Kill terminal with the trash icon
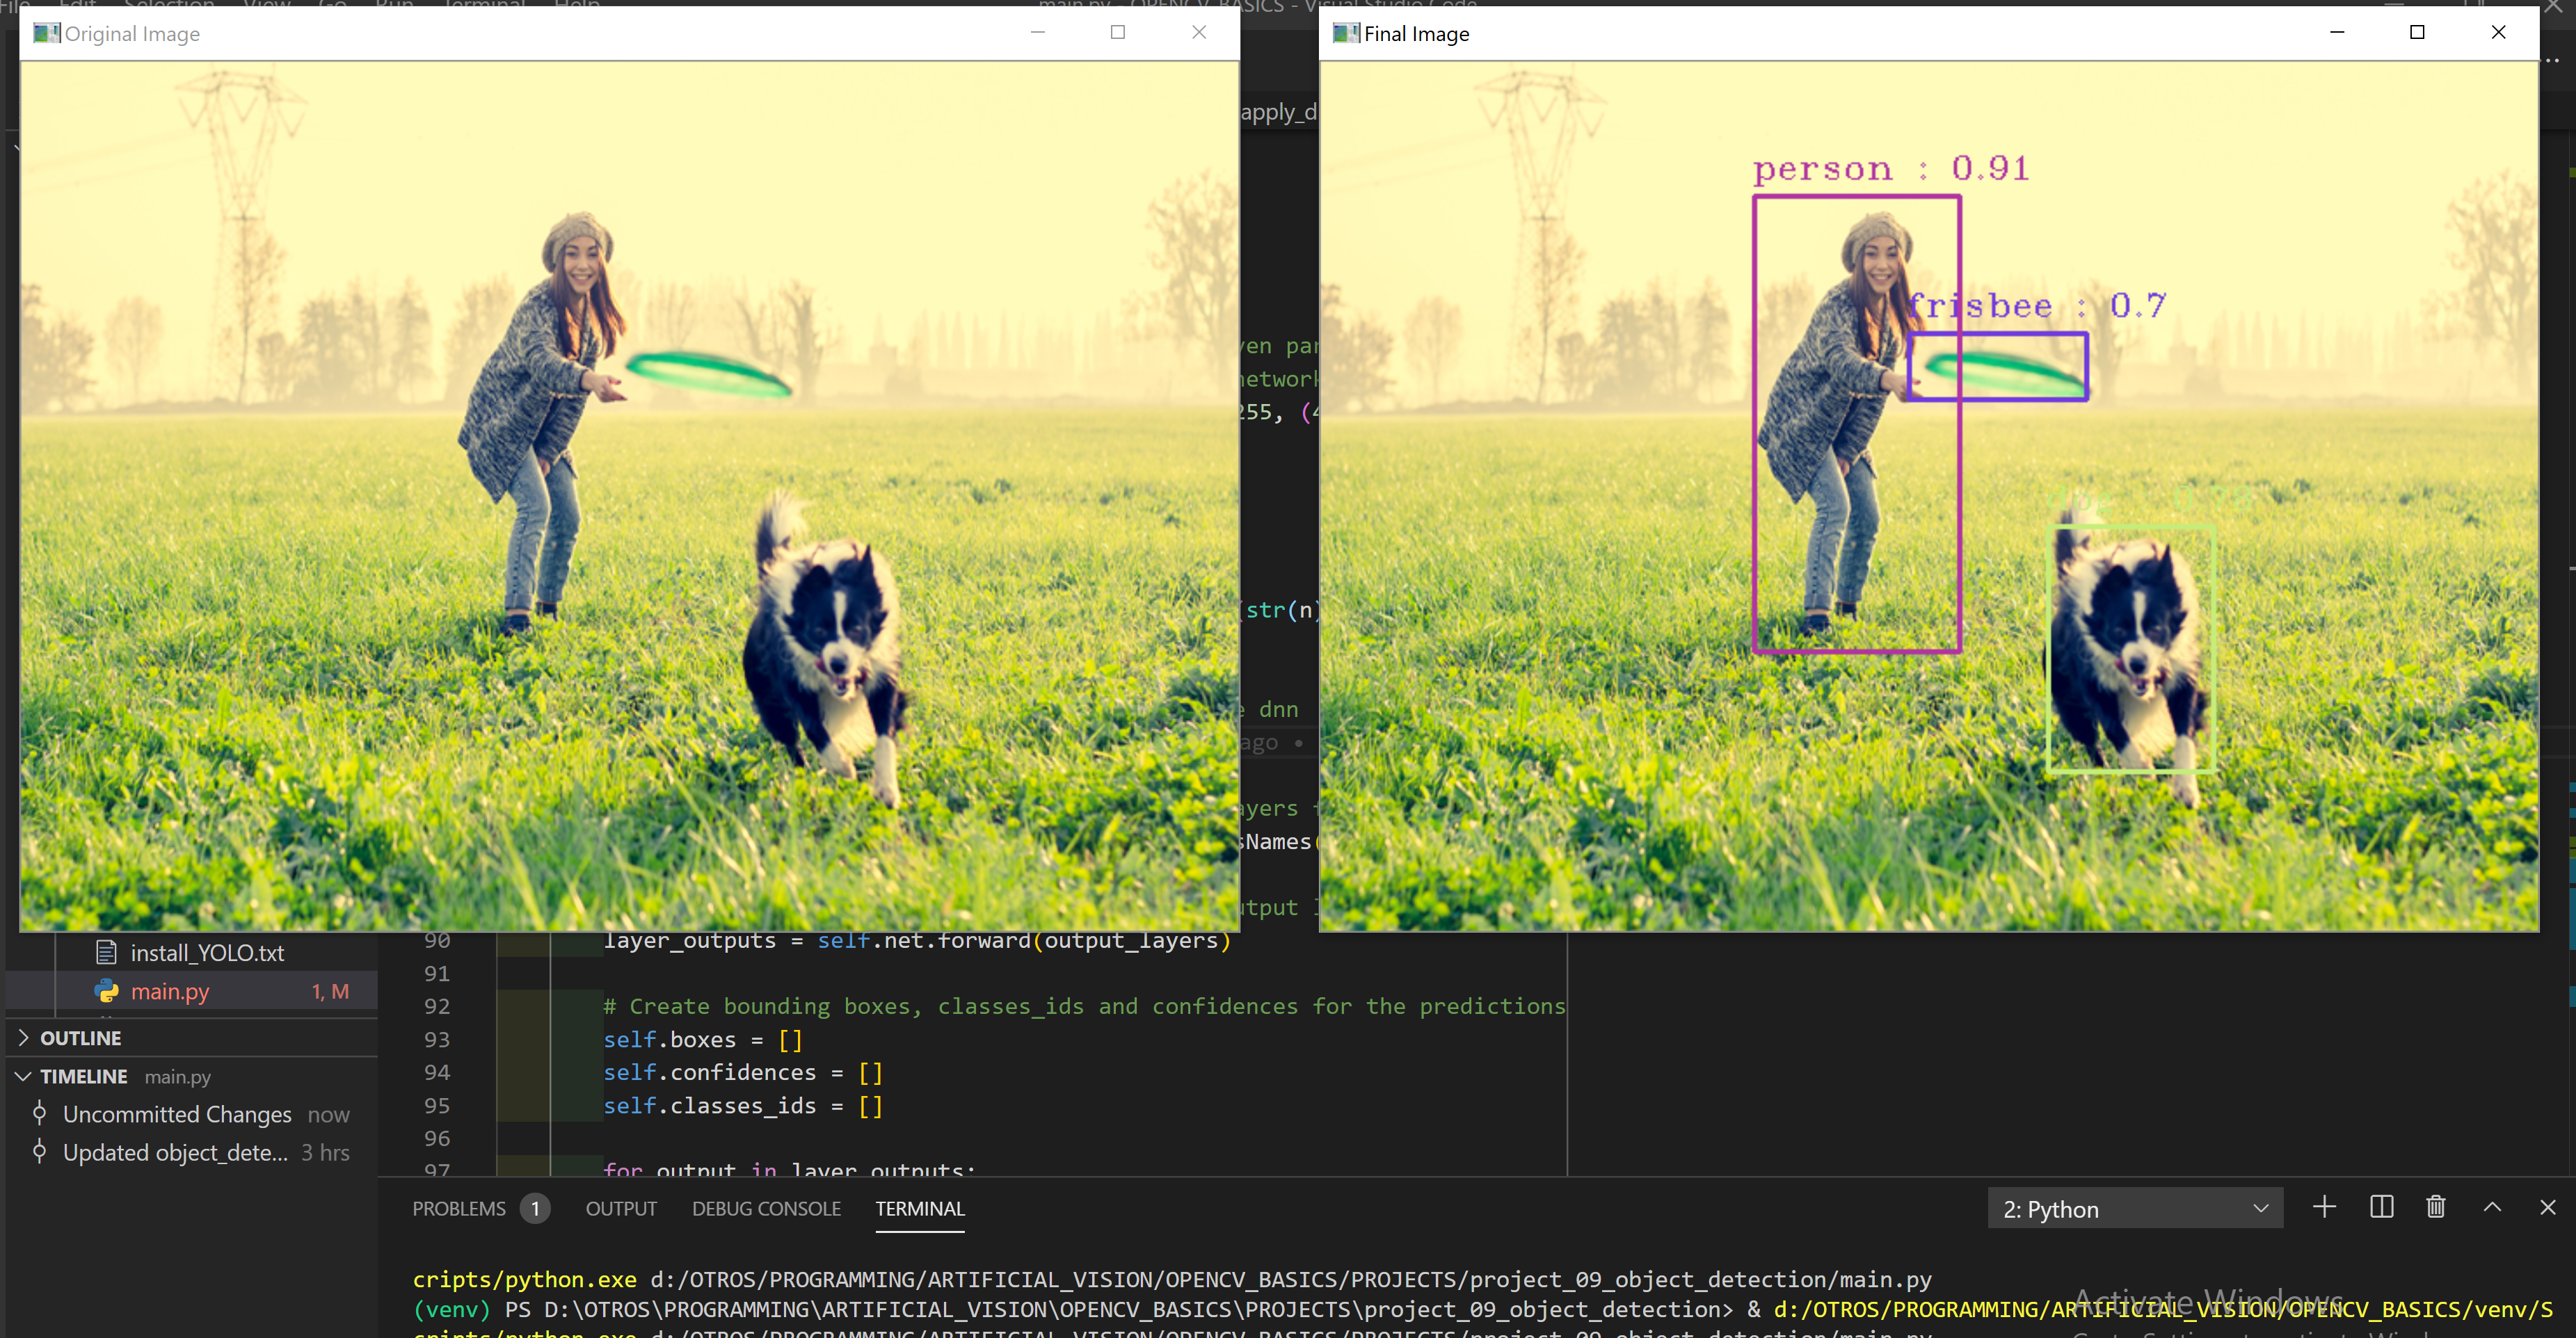Image resolution: width=2576 pixels, height=1338 pixels. pyautogui.click(x=2436, y=1208)
